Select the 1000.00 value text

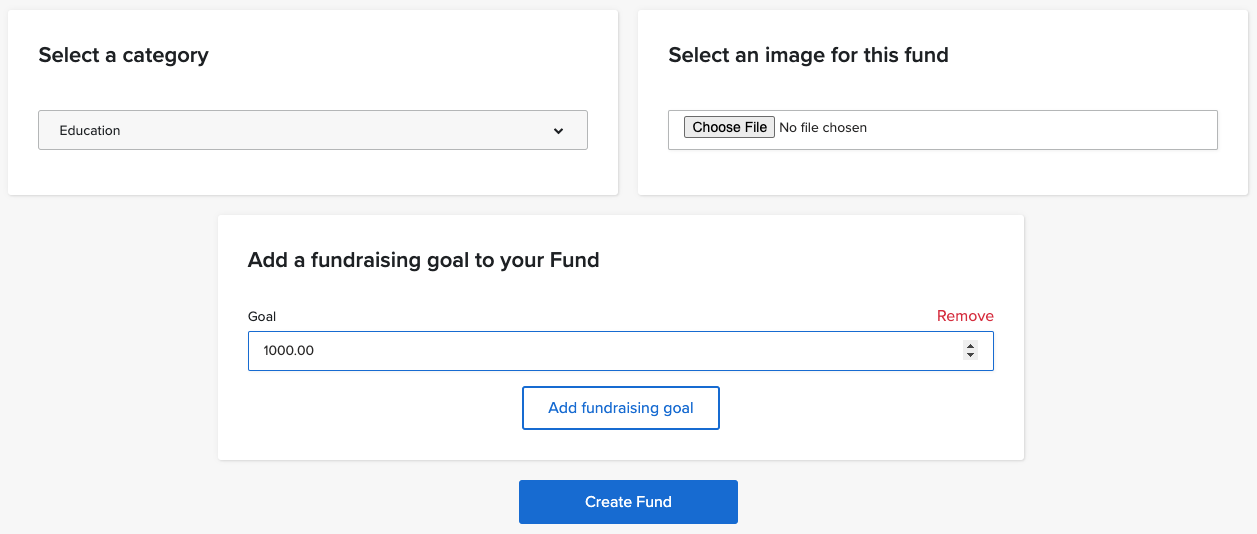click(x=289, y=351)
